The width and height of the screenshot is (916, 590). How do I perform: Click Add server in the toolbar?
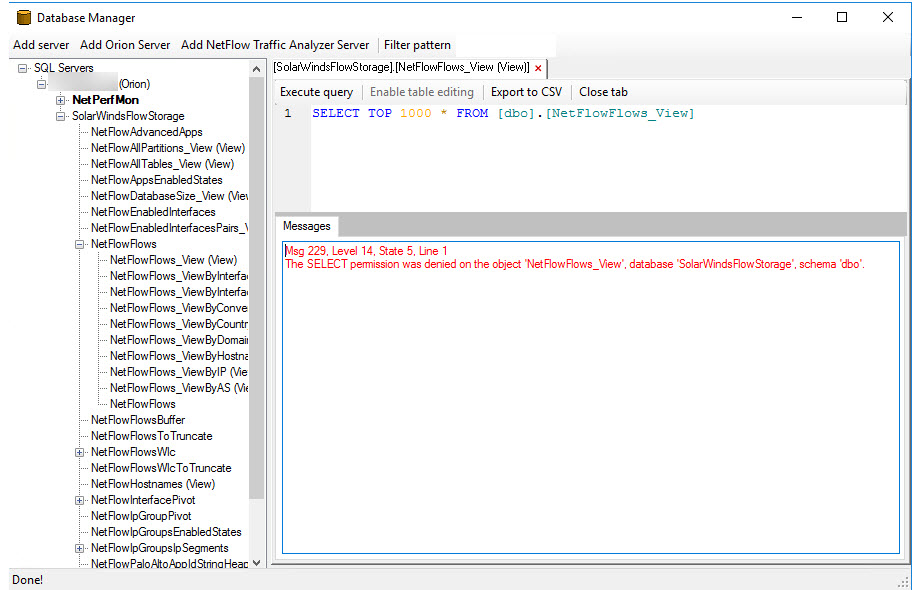[x=41, y=45]
